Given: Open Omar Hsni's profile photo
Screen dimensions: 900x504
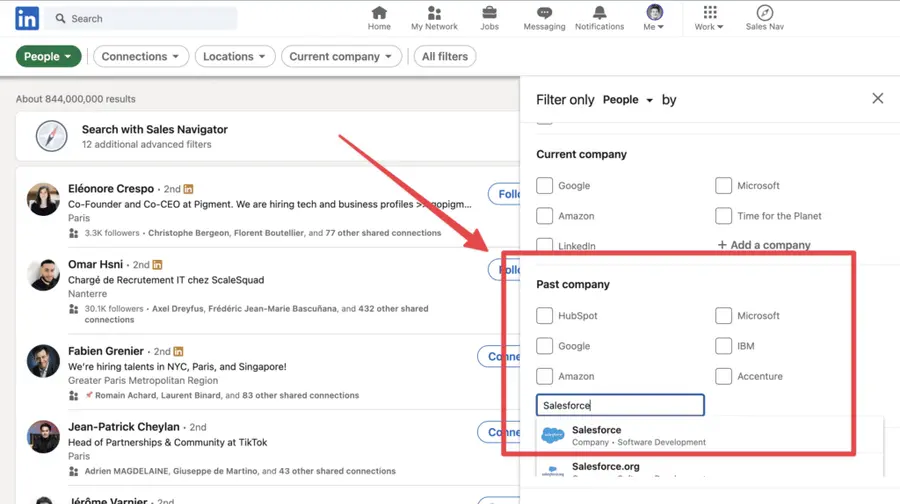Looking at the screenshot, I should pos(43,275).
